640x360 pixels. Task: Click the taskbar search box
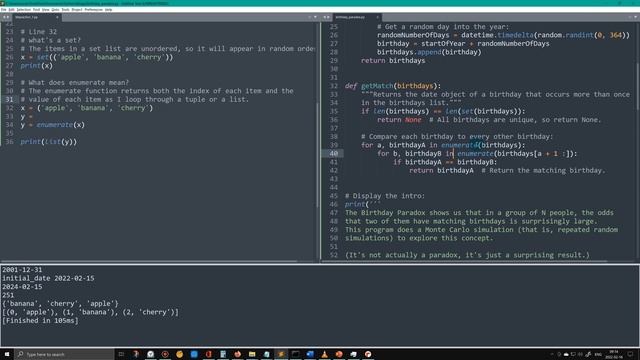(x=64, y=354)
